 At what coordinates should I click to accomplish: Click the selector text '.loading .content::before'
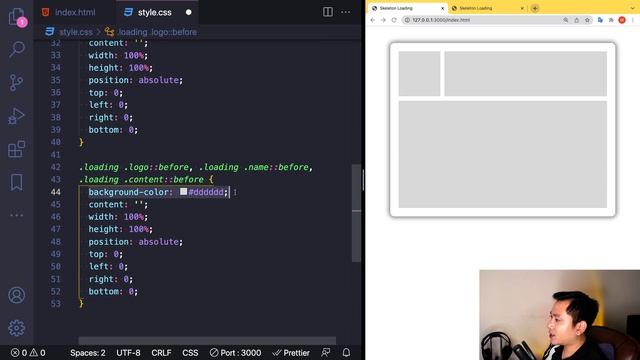click(x=141, y=180)
